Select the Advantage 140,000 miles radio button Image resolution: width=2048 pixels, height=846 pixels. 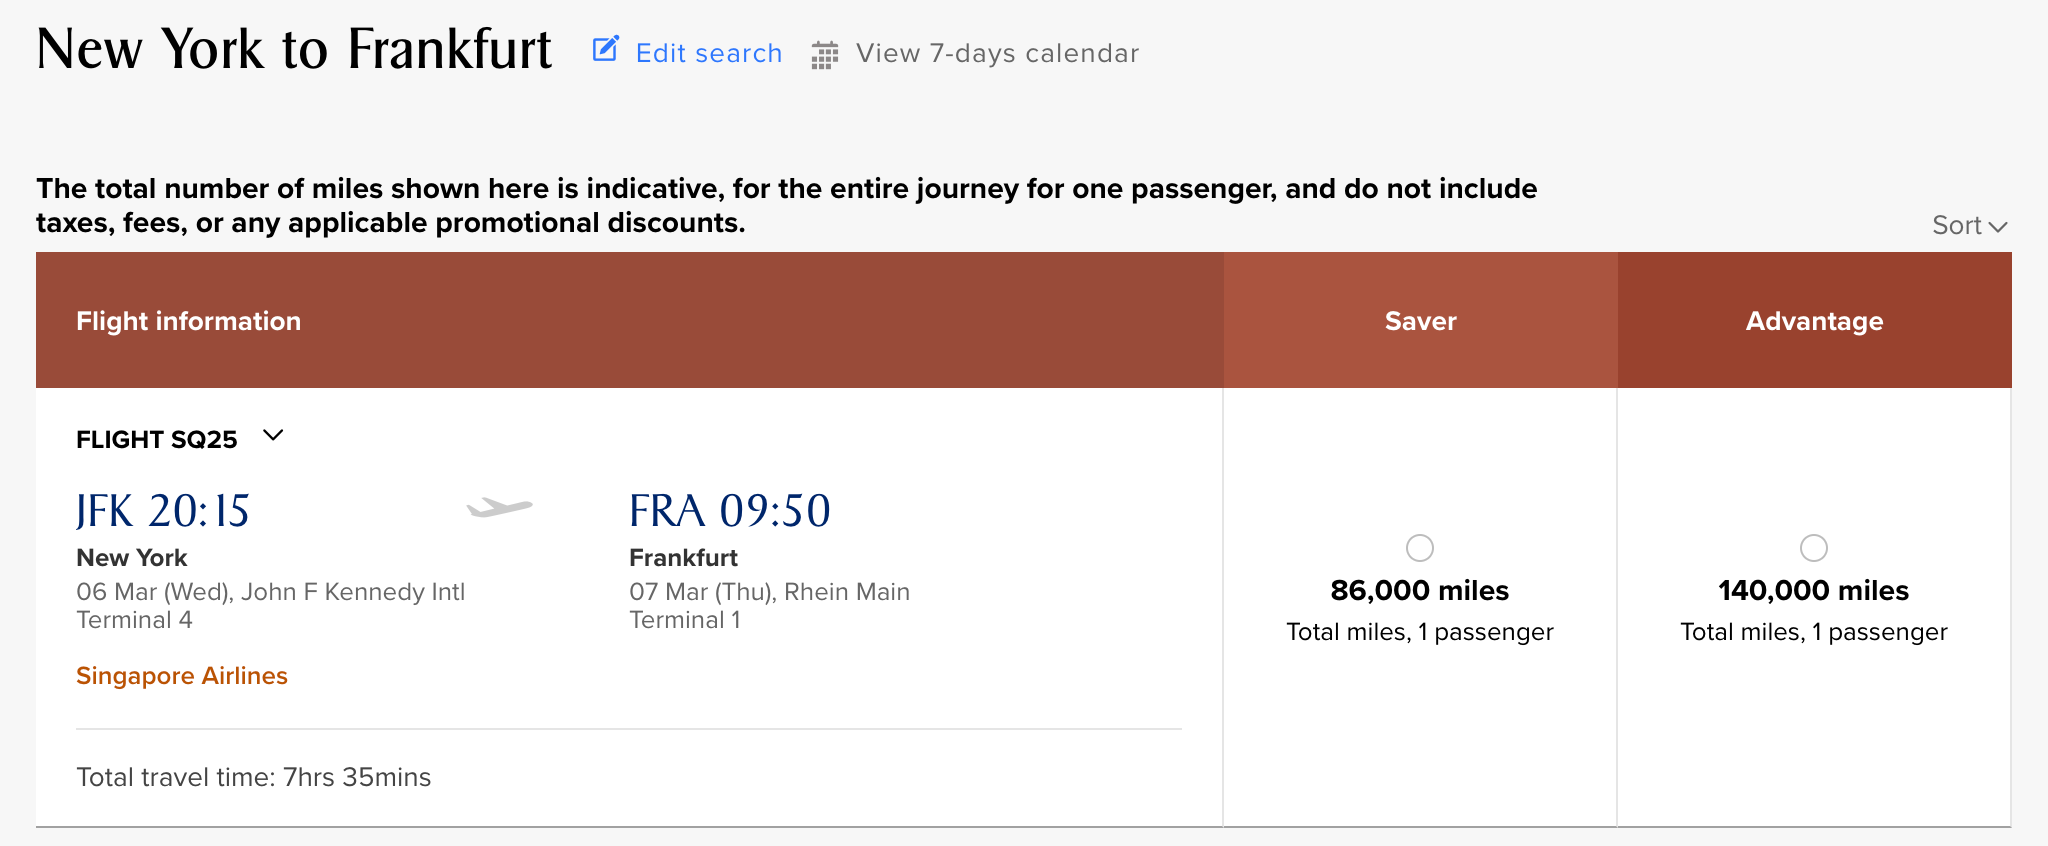pos(1813,548)
